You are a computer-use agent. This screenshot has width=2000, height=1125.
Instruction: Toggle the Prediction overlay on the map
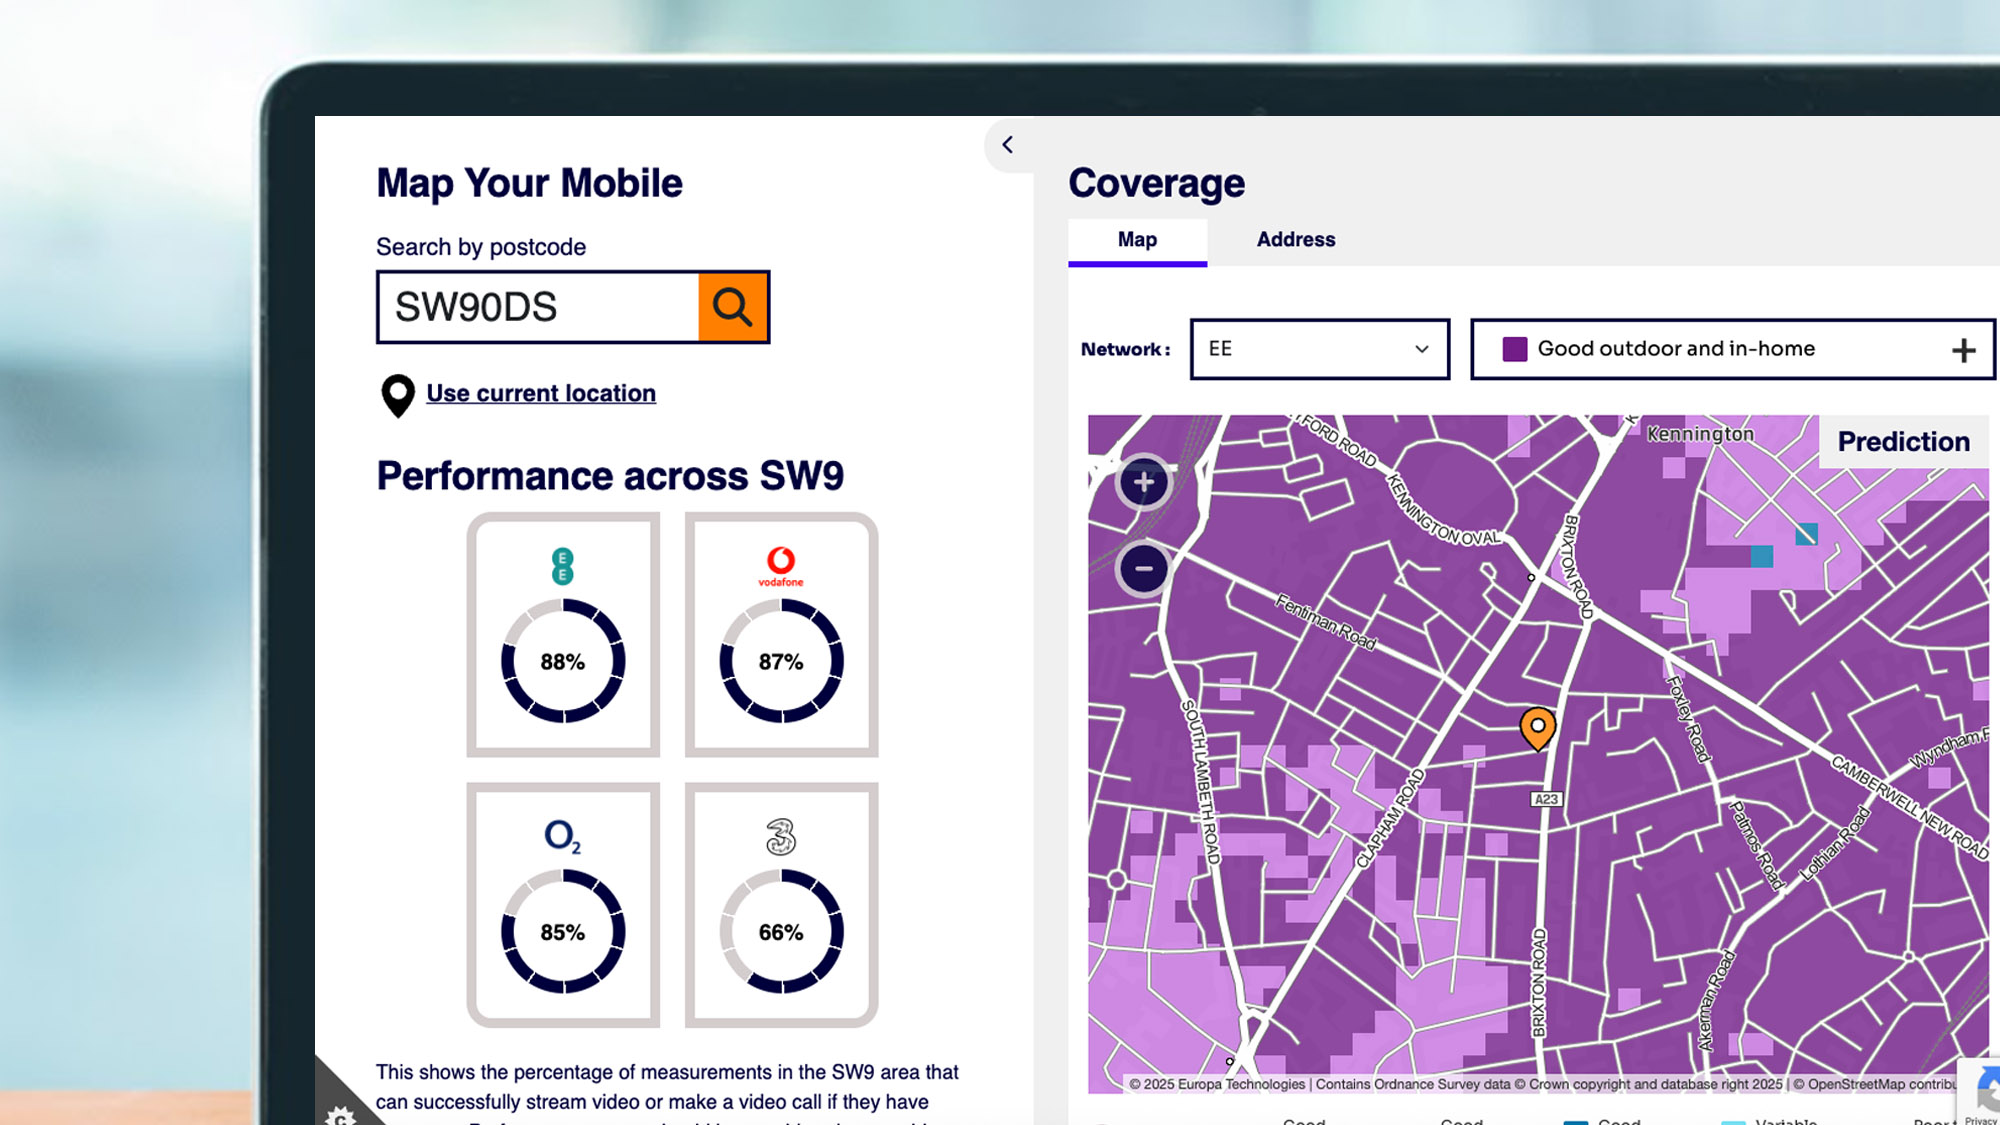(x=1903, y=441)
